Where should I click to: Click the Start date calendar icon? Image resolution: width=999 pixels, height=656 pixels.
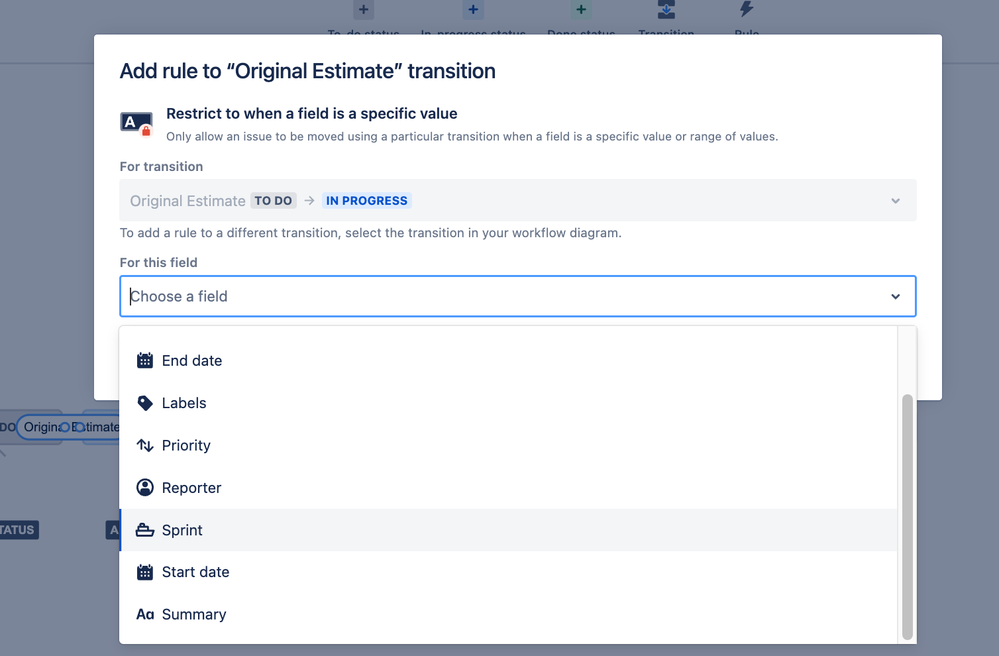click(145, 572)
